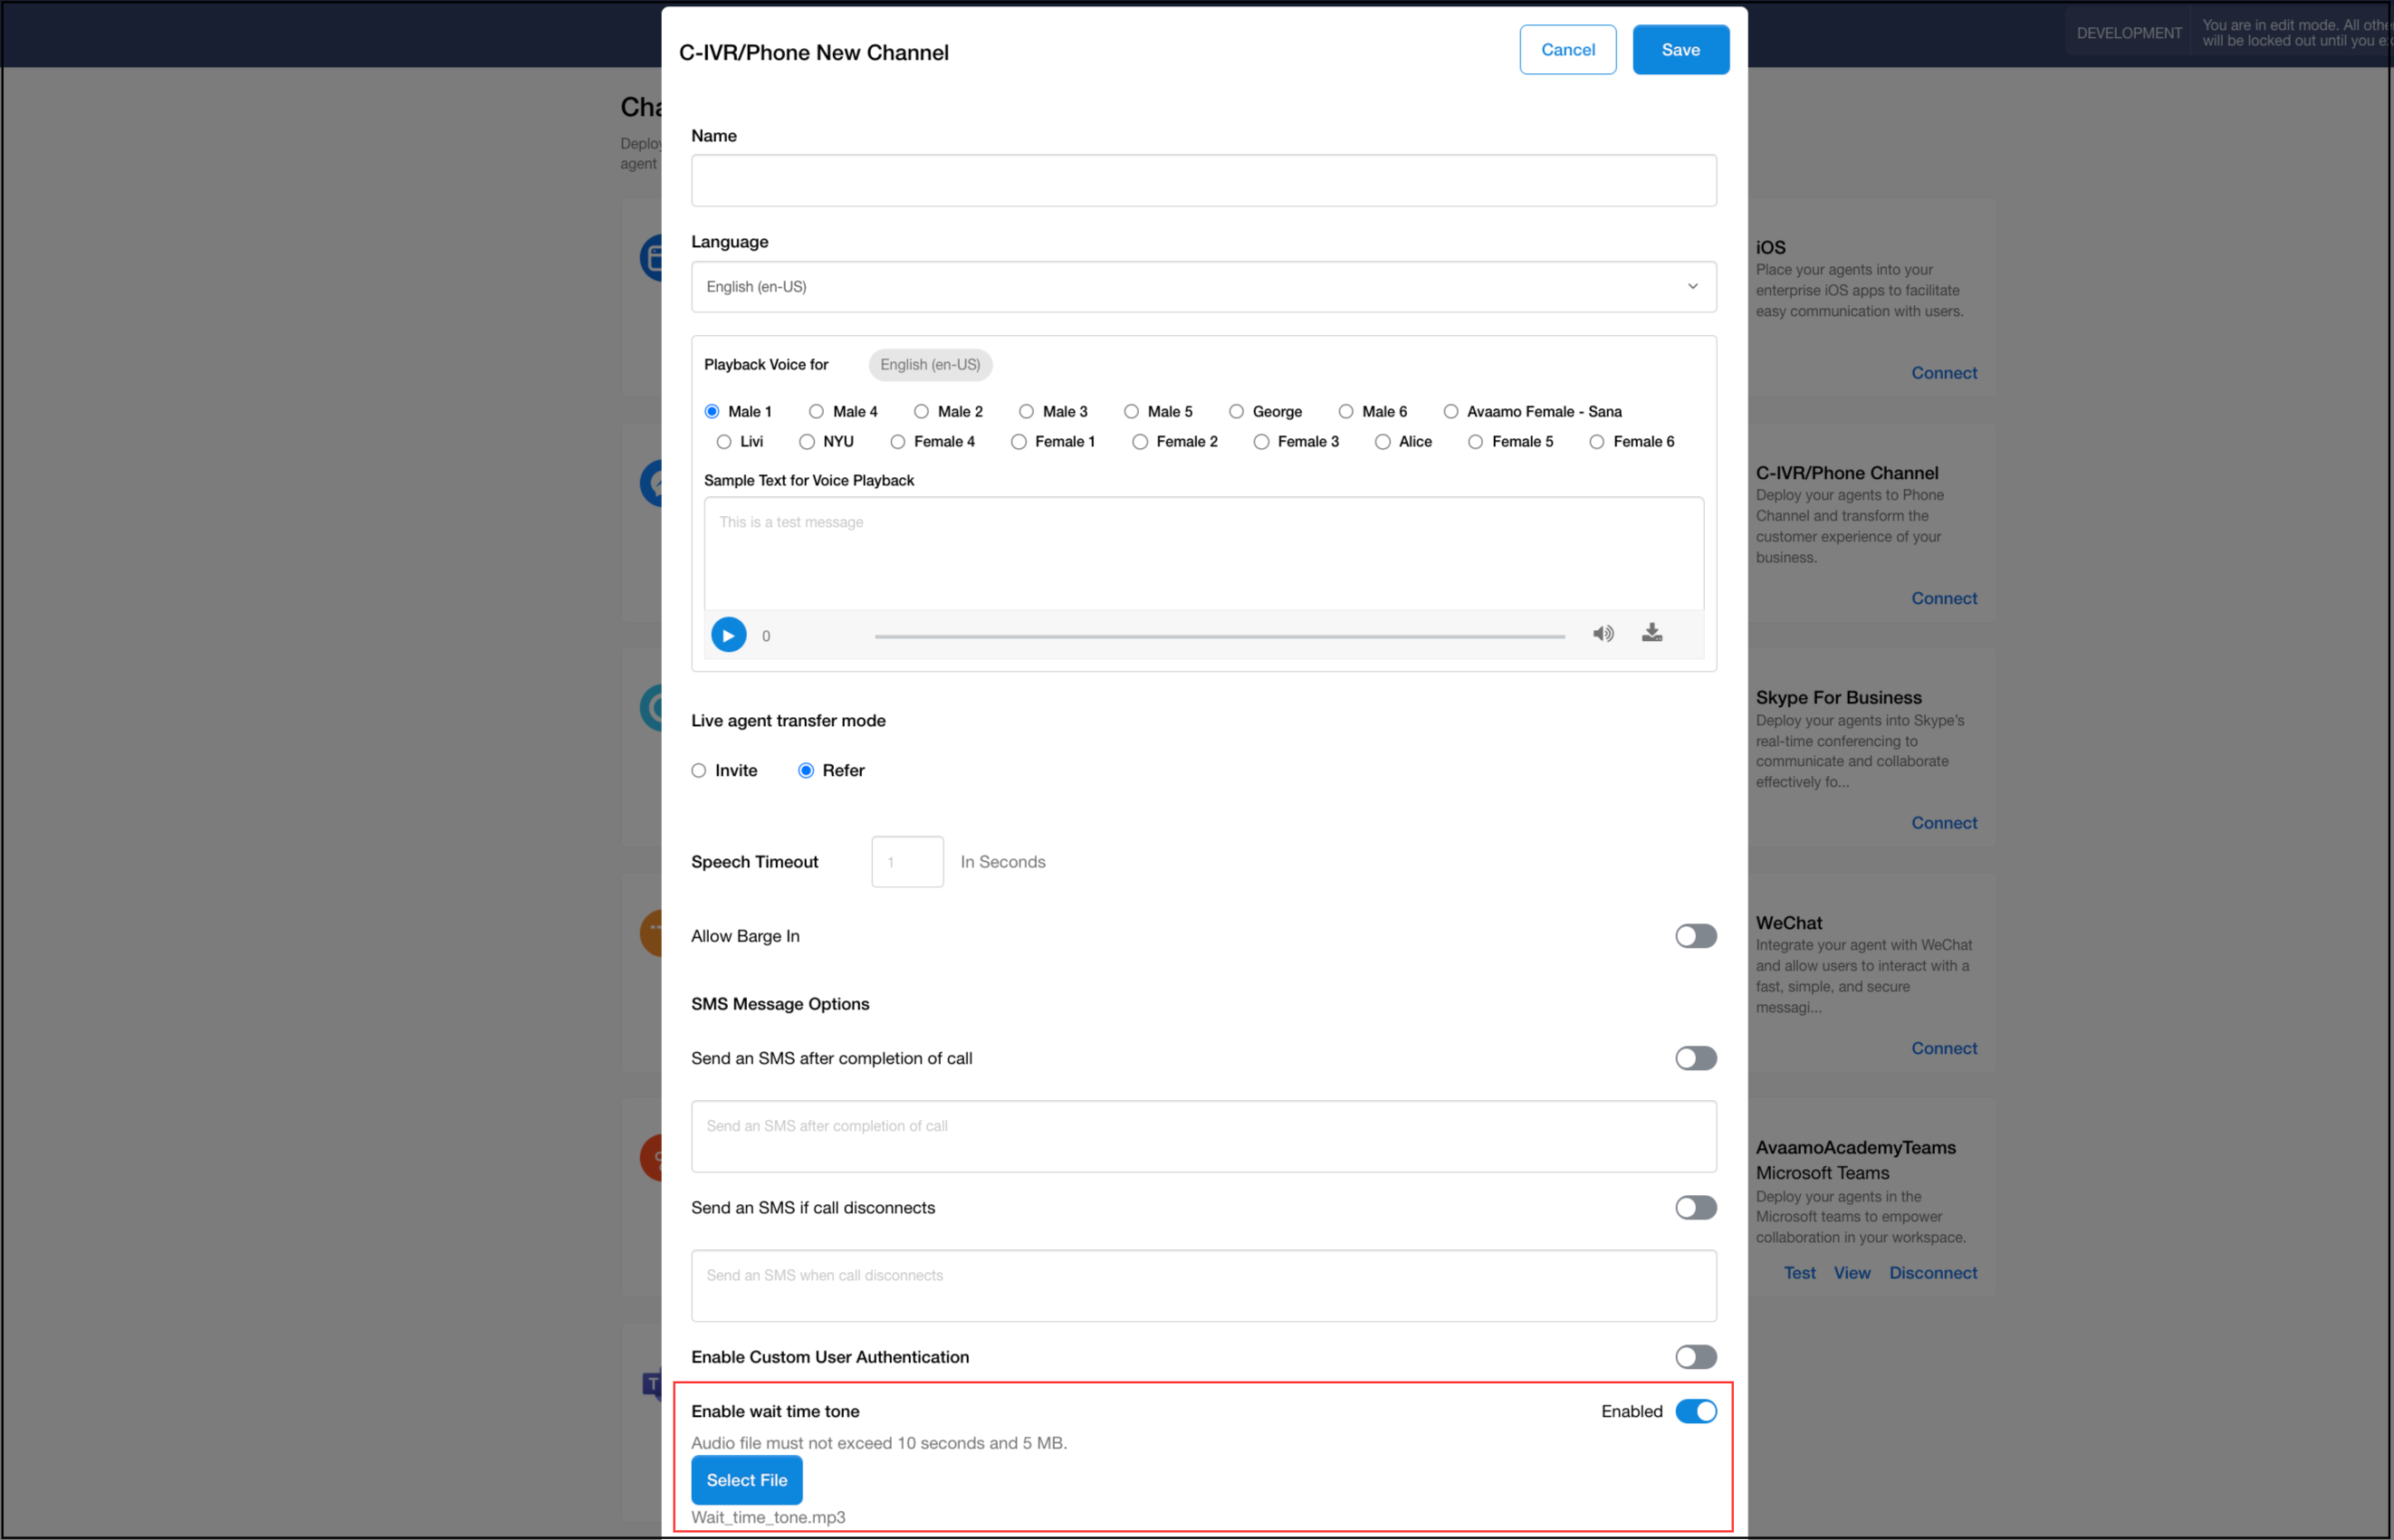Choose the Invite transfer mode

[x=699, y=770]
